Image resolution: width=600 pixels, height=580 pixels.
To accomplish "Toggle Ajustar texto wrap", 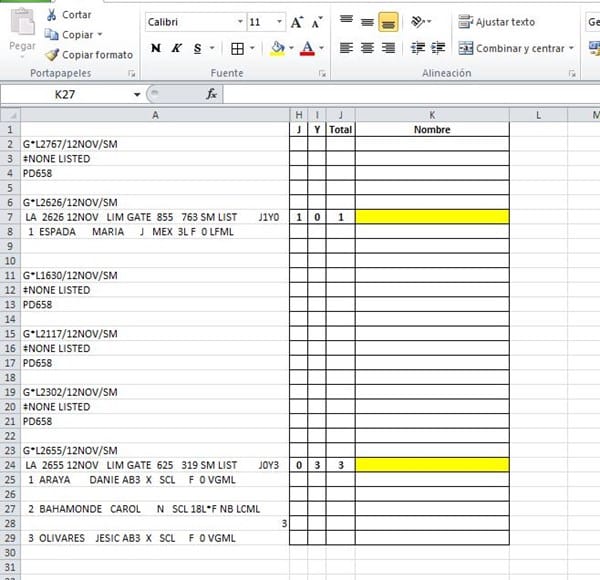I will click(x=497, y=22).
